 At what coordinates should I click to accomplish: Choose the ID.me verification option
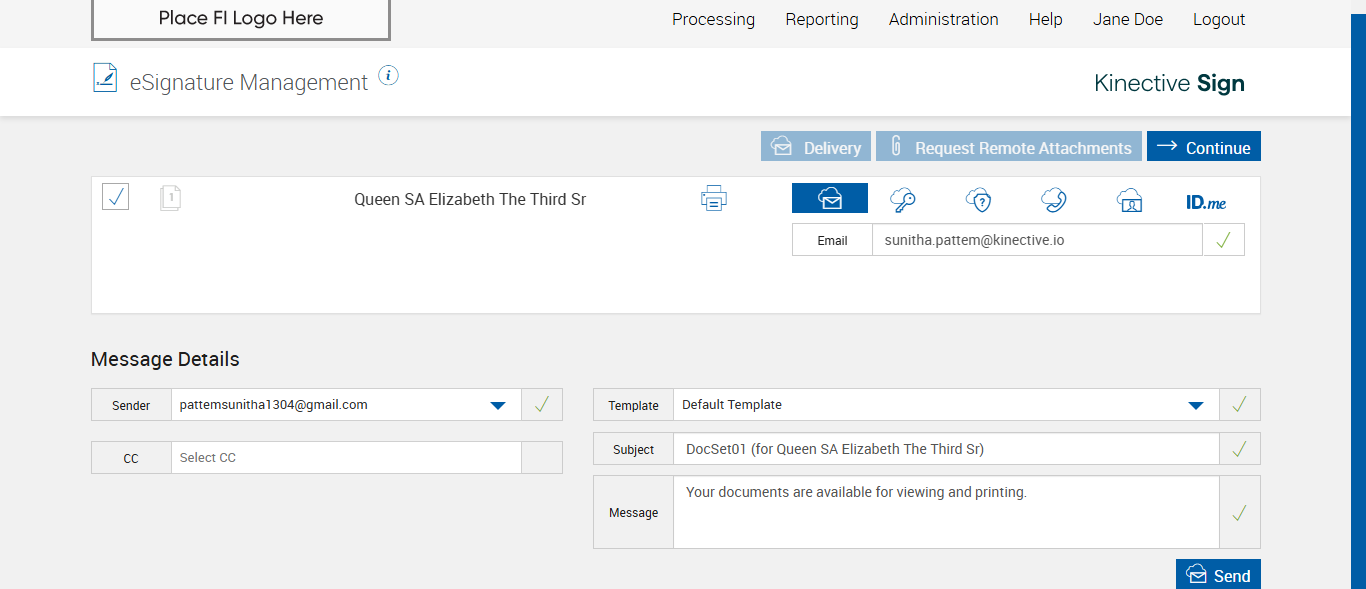click(1206, 201)
